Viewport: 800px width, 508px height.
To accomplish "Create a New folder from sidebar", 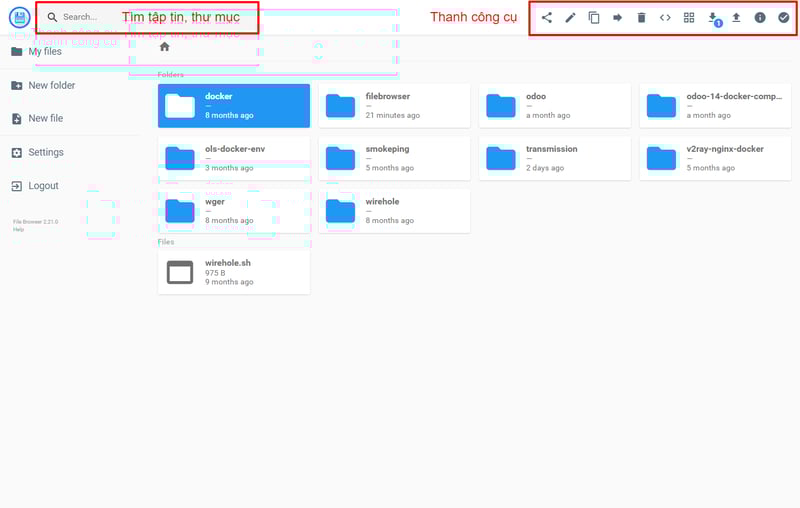I will (x=51, y=86).
